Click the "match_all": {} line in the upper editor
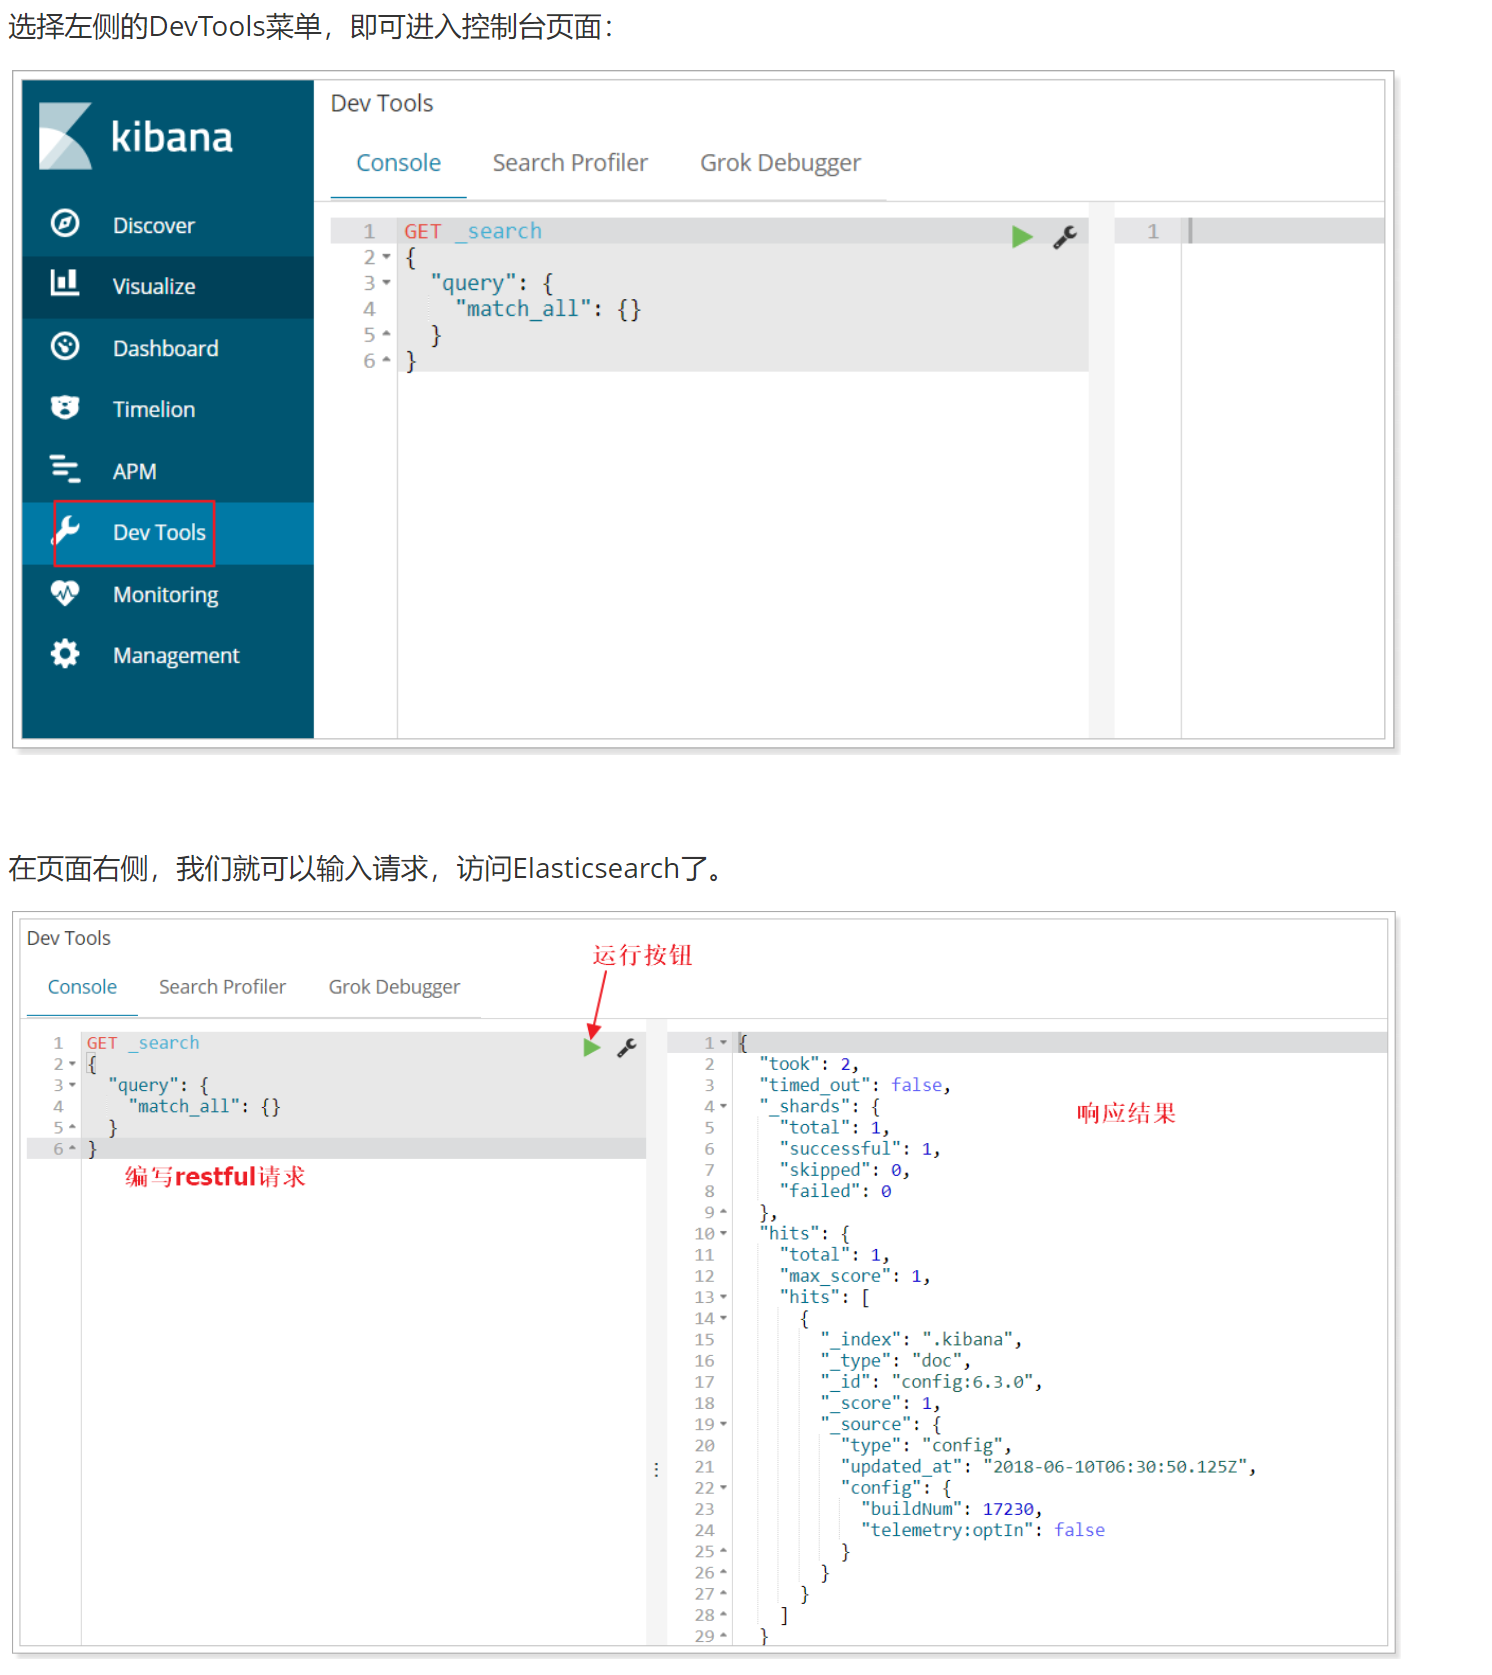Screen dimensions: 1492x1675 coord(548,309)
